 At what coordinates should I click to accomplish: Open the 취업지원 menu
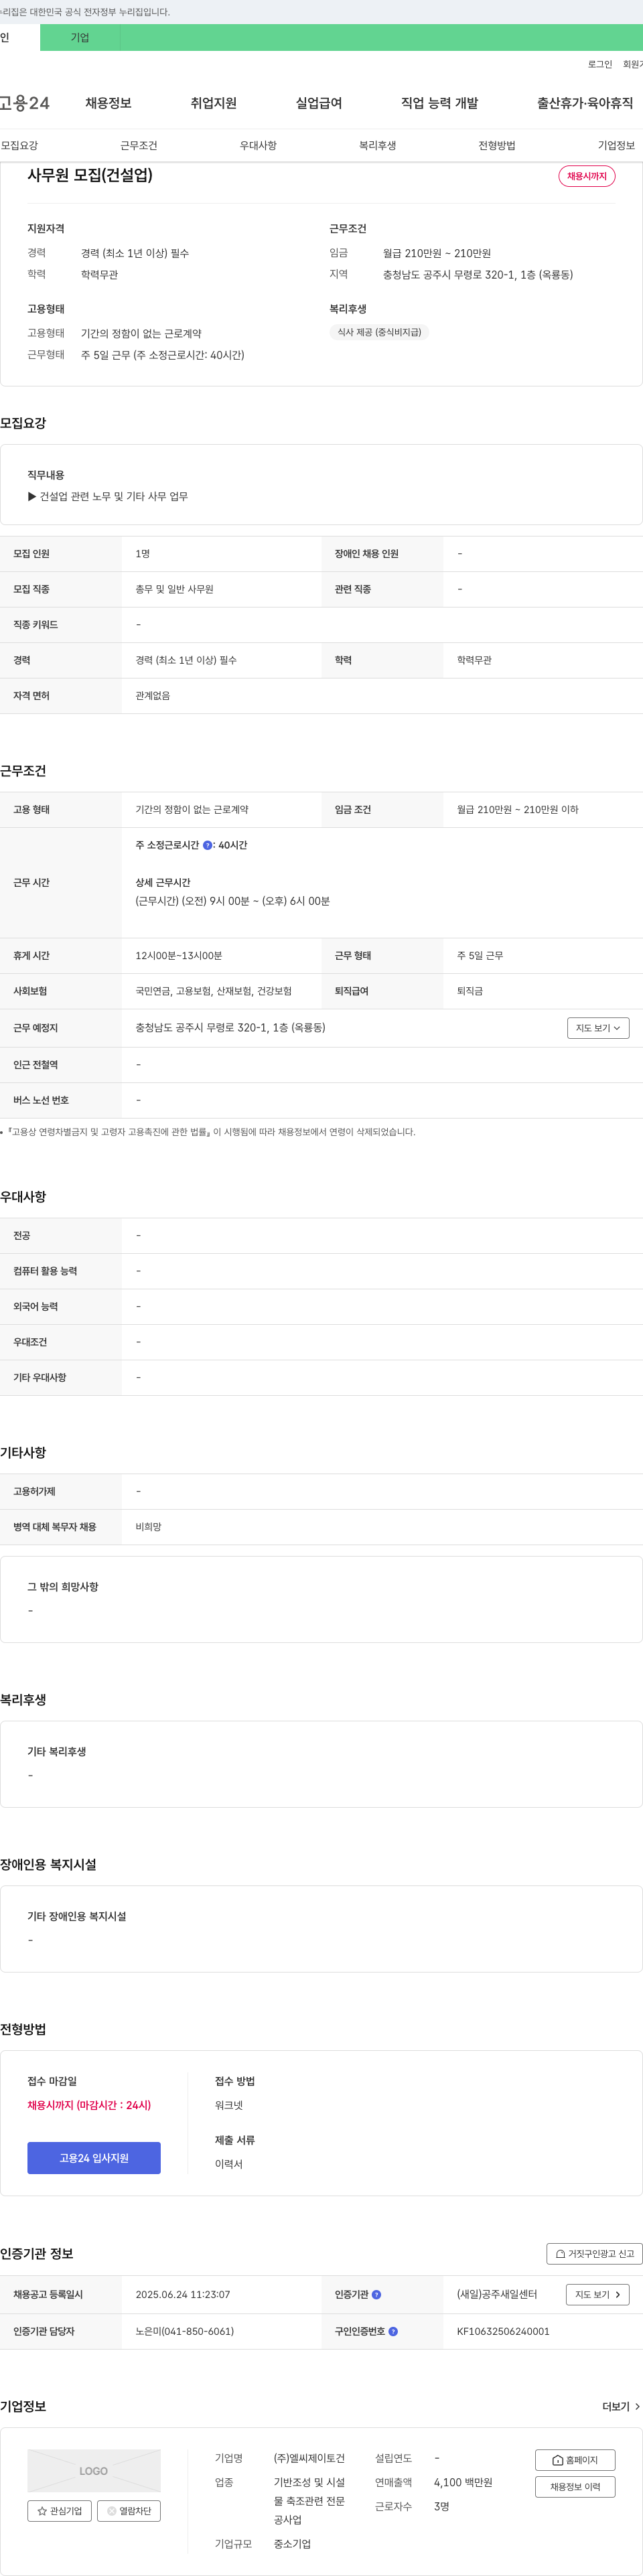pos(213,103)
